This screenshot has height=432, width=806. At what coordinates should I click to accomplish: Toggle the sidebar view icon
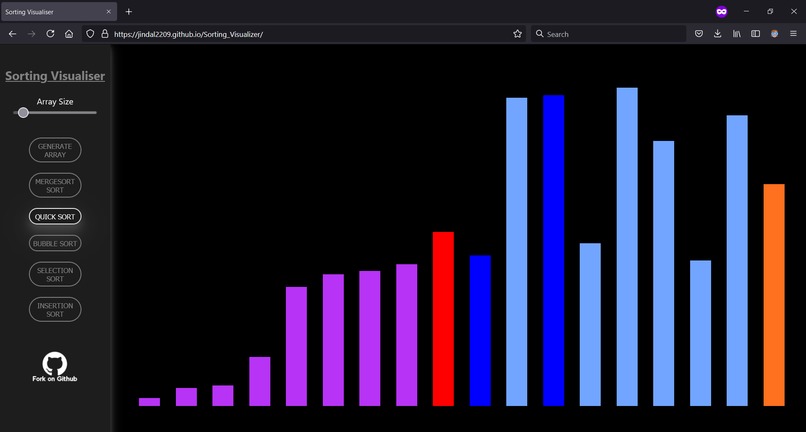(756, 34)
